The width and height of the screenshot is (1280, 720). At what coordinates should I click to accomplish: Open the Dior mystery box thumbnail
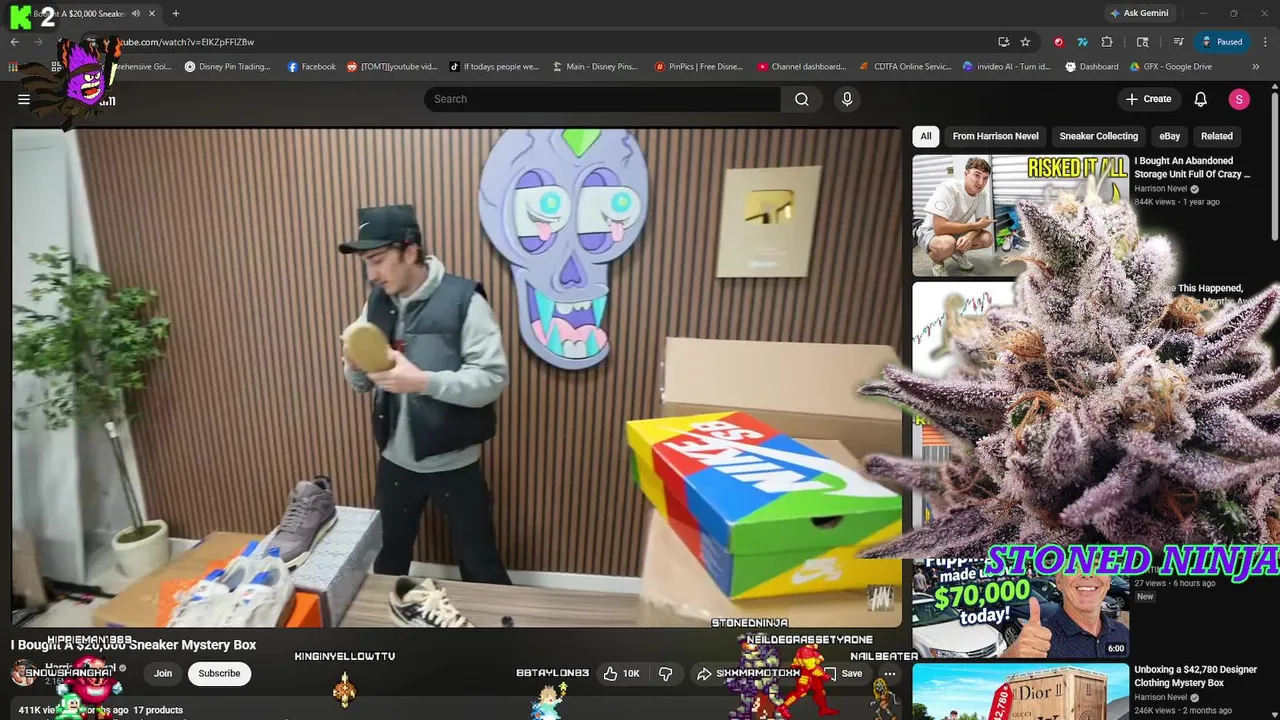pyautogui.click(x=1020, y=692)
